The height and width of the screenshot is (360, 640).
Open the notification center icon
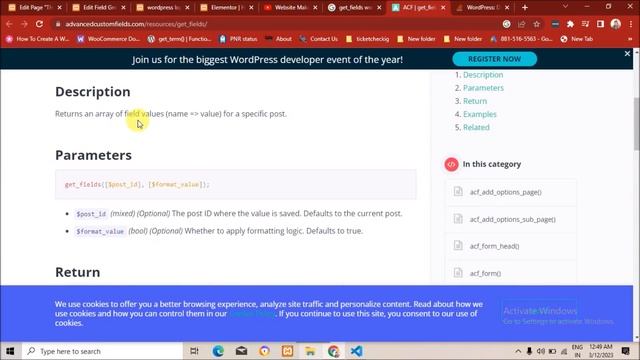625,351
